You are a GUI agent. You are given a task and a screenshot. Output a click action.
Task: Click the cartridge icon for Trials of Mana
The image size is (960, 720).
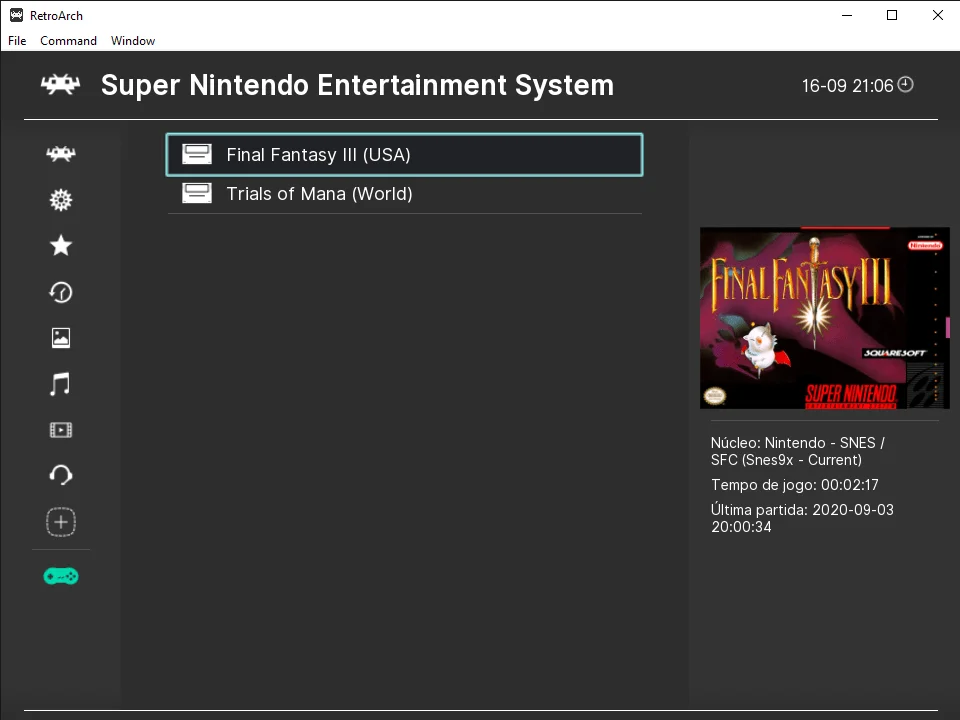197,193
